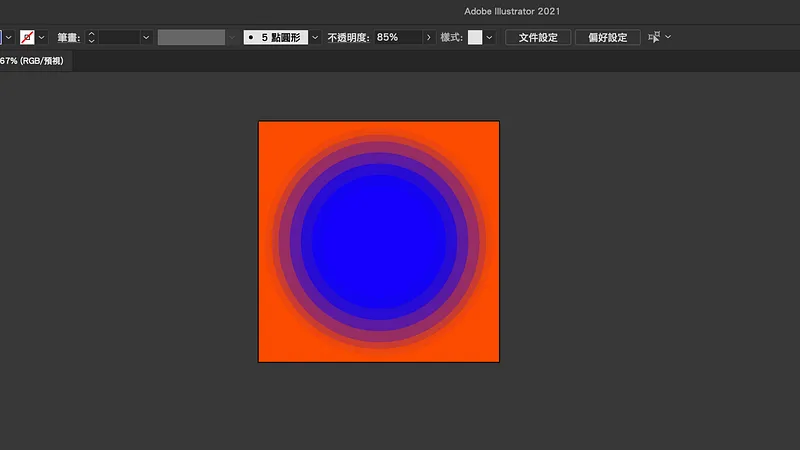Click the 樣式 graphic style swatch
800x450 pixels.
(475, 37)
